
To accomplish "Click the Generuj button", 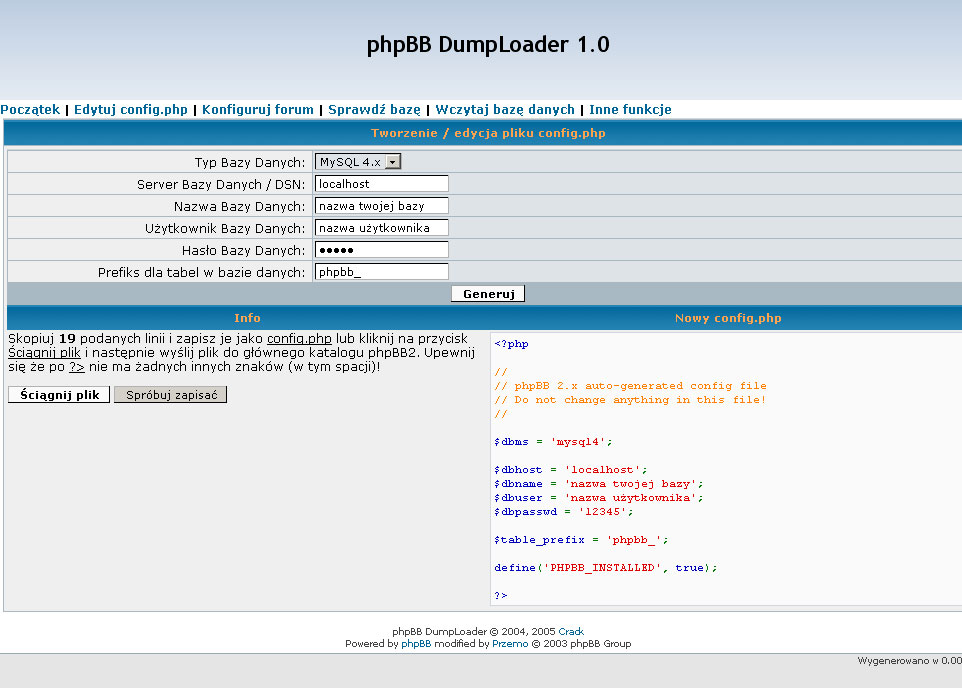I will [488, 294].
